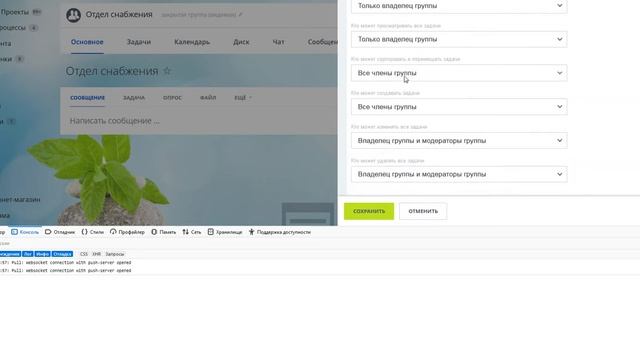Open the Сеть devtools panel
The height and width of the screenshot is (360, 640).
(x=191, y=232)
